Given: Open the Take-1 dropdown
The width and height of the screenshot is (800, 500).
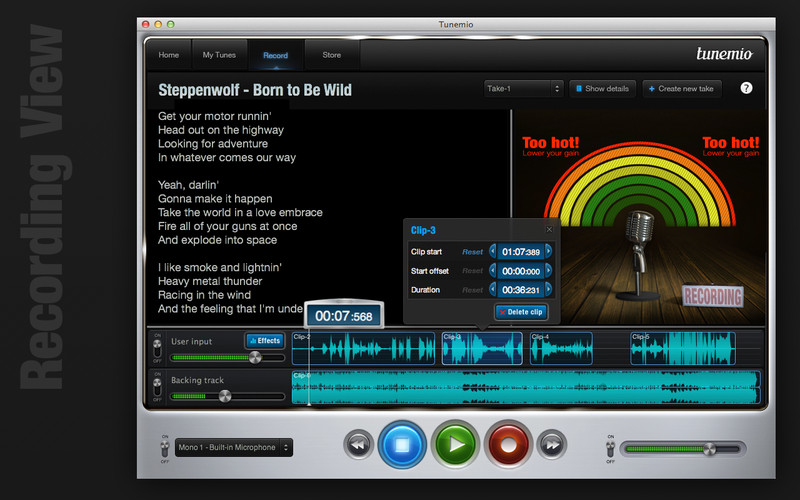Looking at the screenshot, I should tap(523, 89).
